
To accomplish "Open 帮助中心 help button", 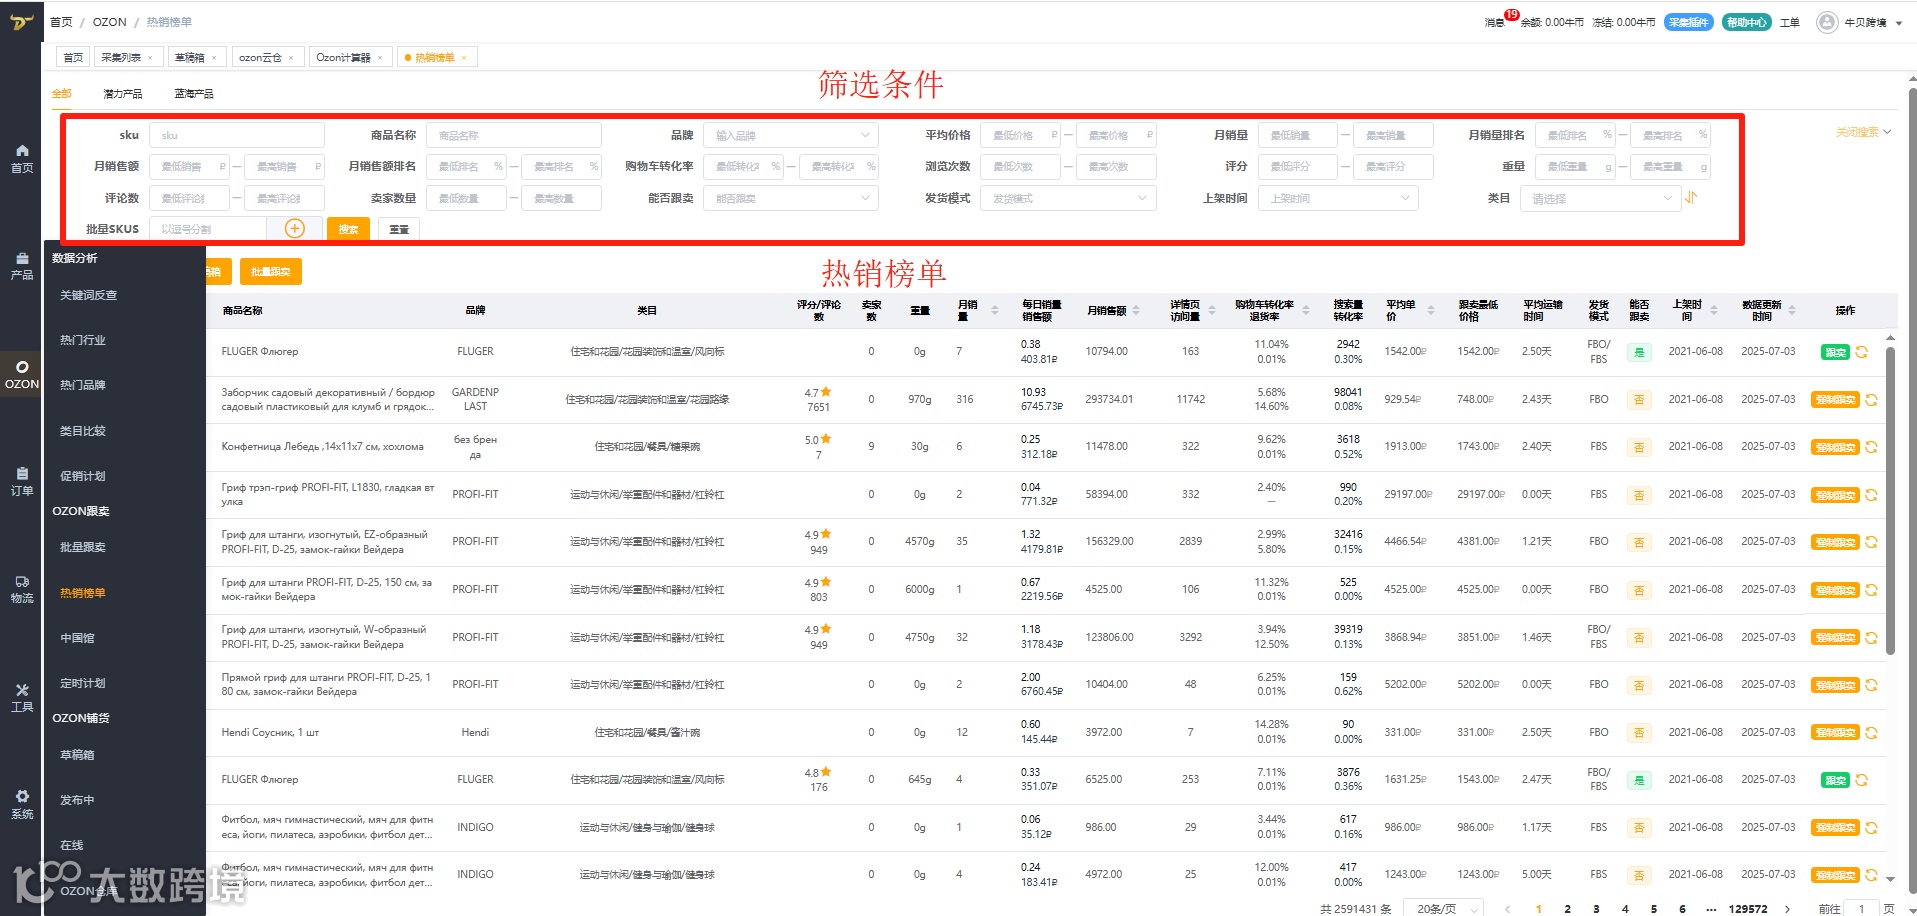I will pyautogui.click(x=1746, y=22).
